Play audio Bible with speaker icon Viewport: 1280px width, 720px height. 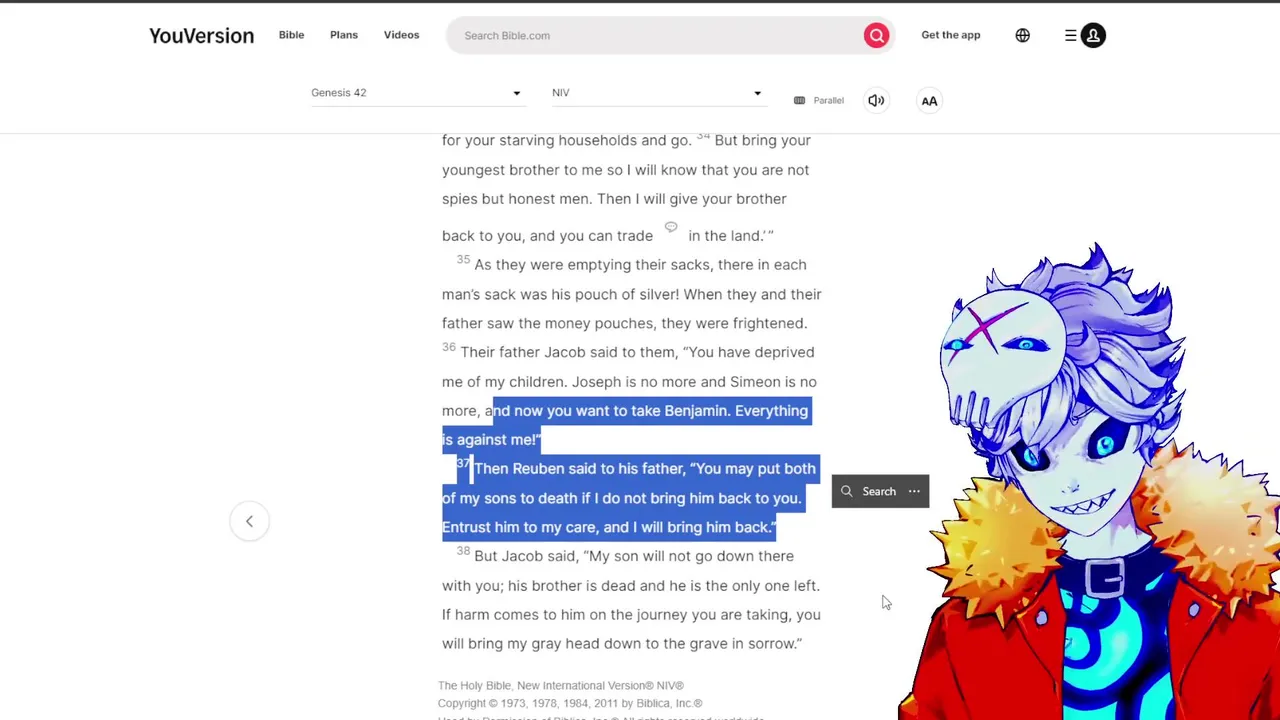click(x=876, y=100)
